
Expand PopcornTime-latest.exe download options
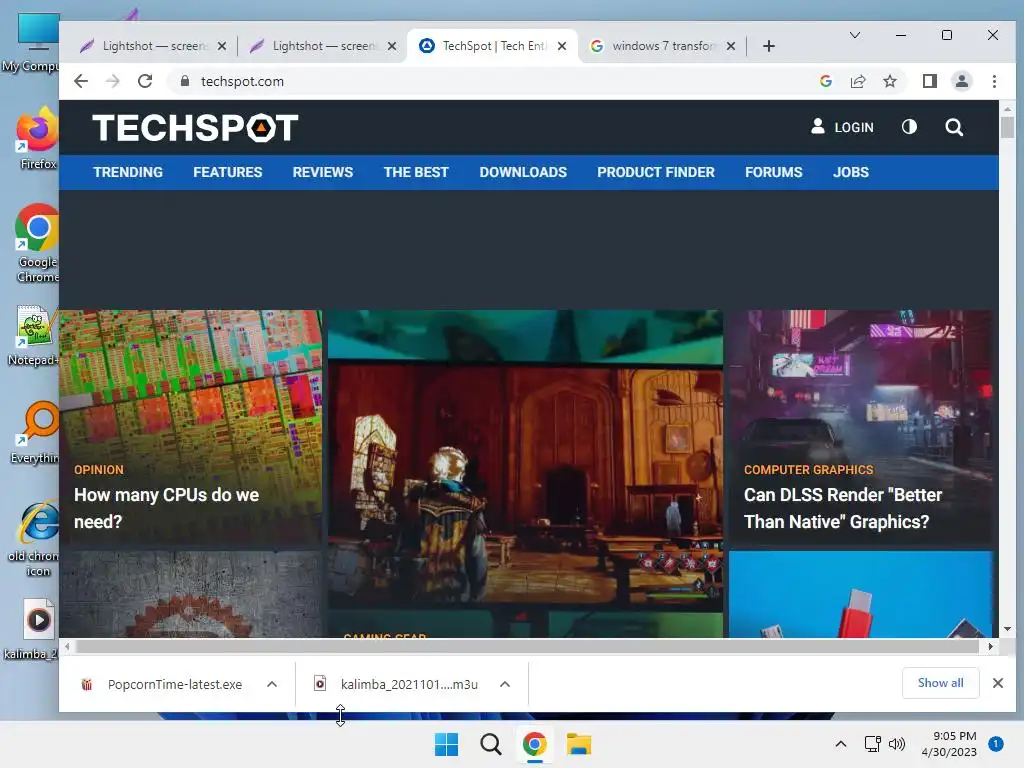point(272,684)
